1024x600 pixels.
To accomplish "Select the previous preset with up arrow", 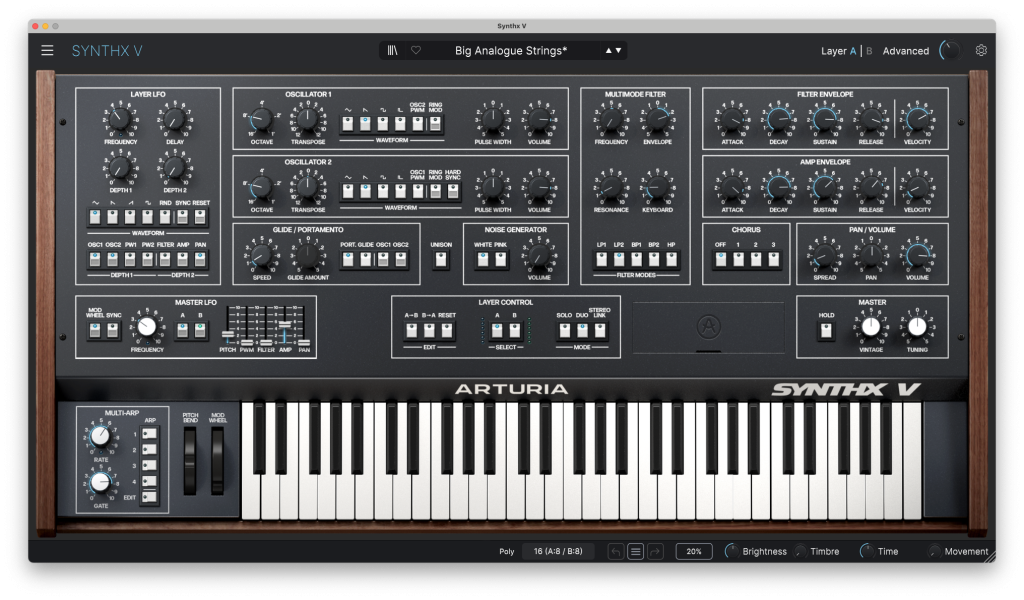I will 609,50.
